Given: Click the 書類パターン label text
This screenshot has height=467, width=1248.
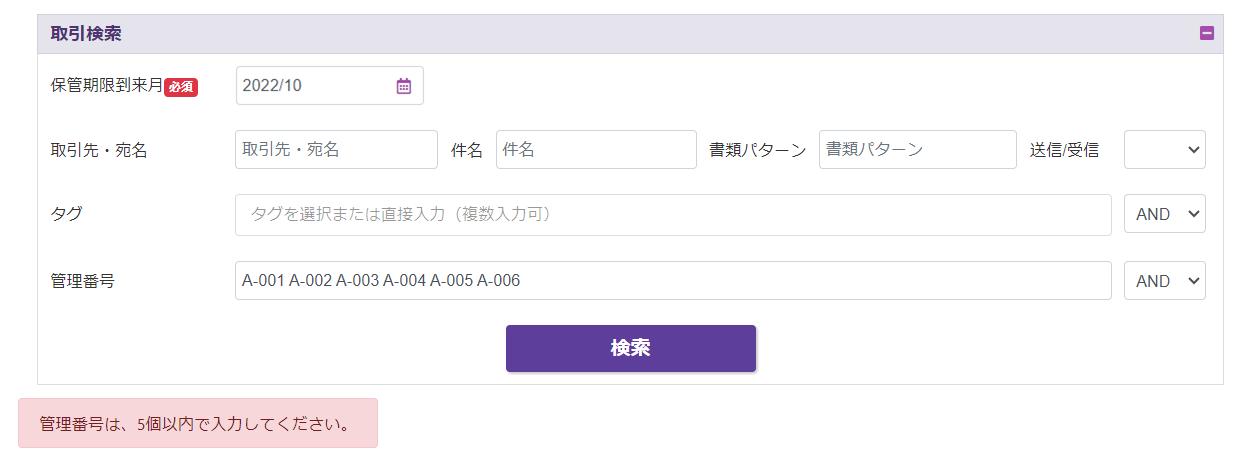Looking at the screenshot, I should click(757, 151).
